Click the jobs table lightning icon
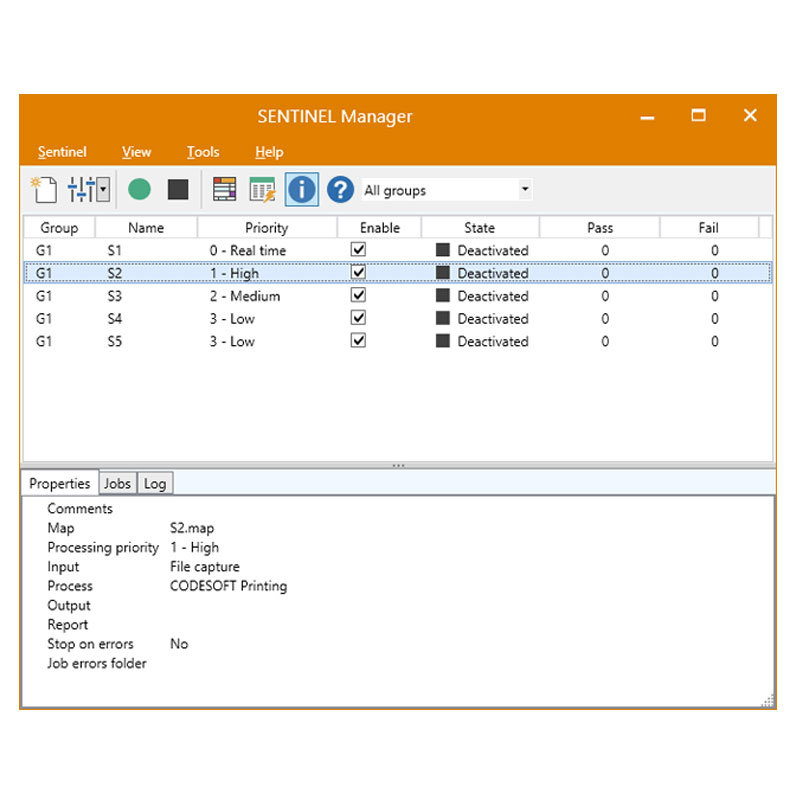The height and width of the screenshot is (800, 800). pyautogui.click(x=262, y=188)
